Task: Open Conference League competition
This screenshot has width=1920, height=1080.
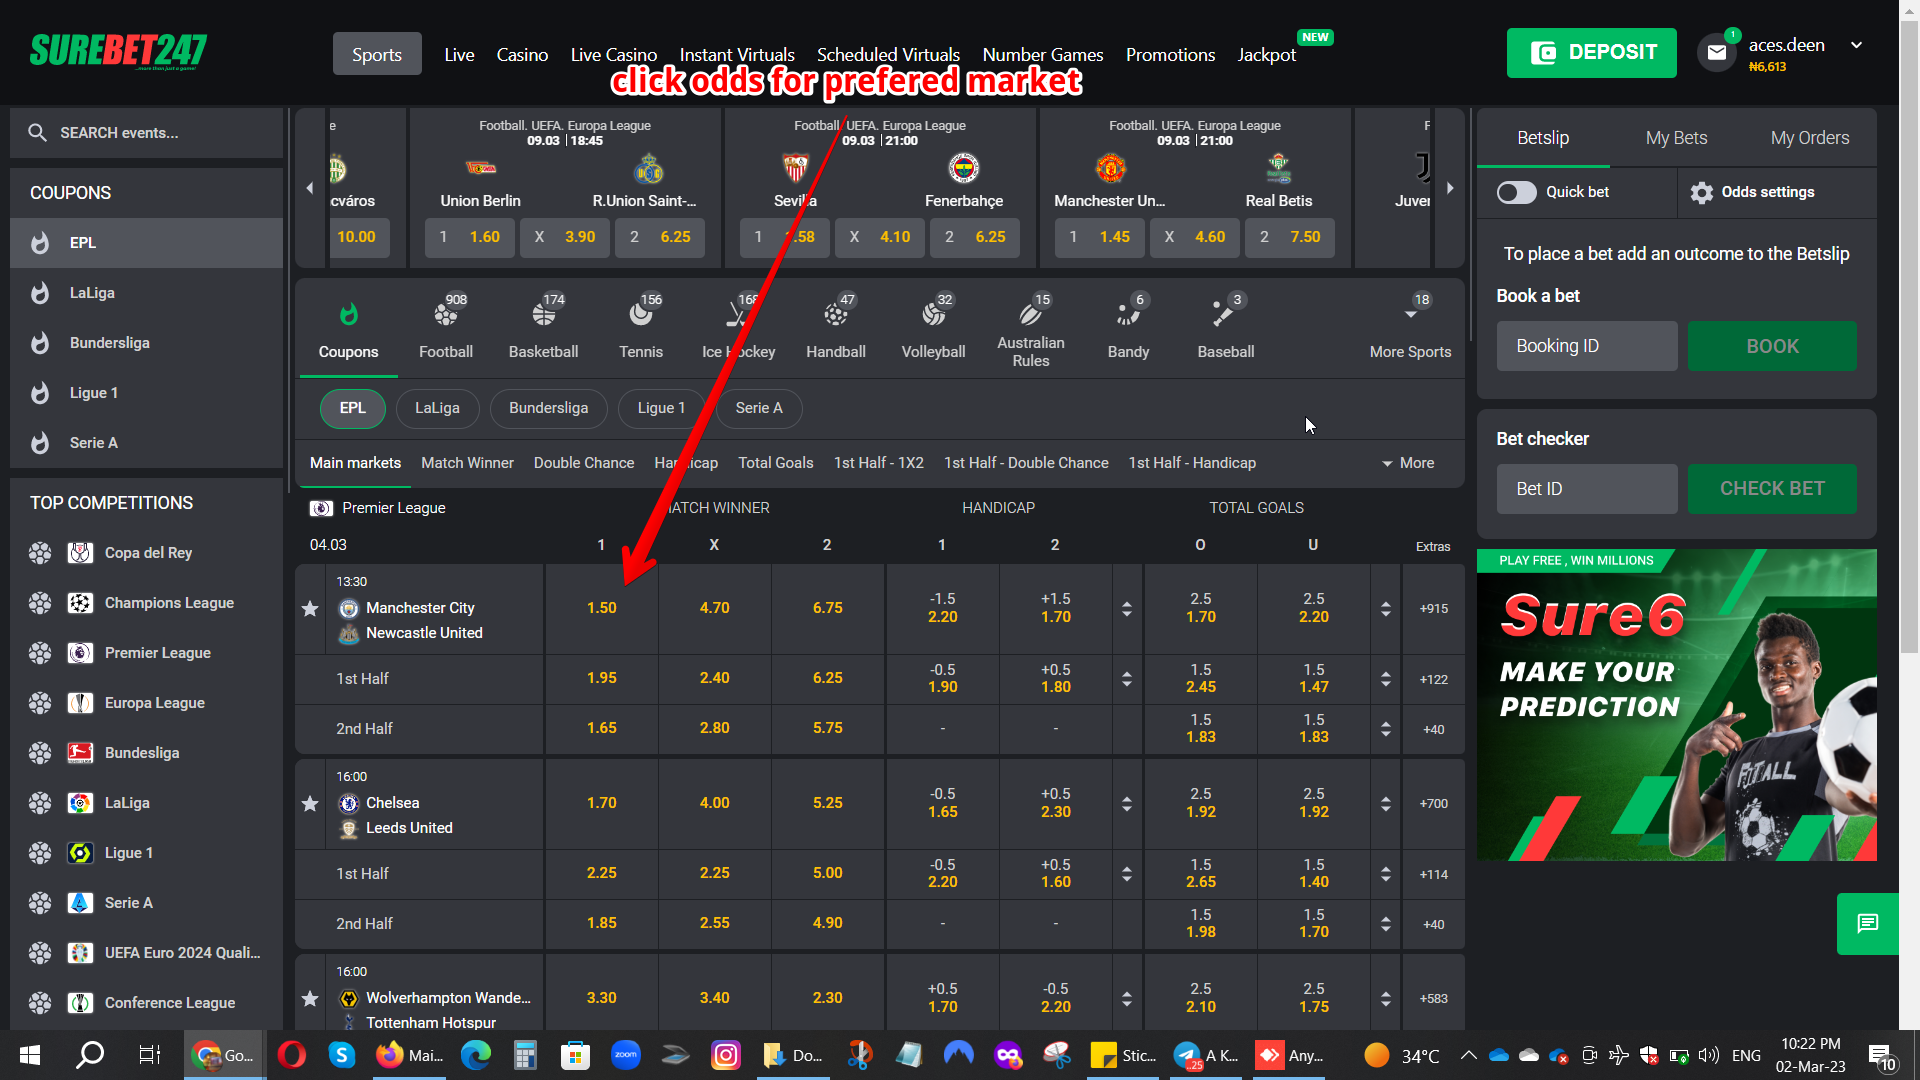Action: 170,1003
